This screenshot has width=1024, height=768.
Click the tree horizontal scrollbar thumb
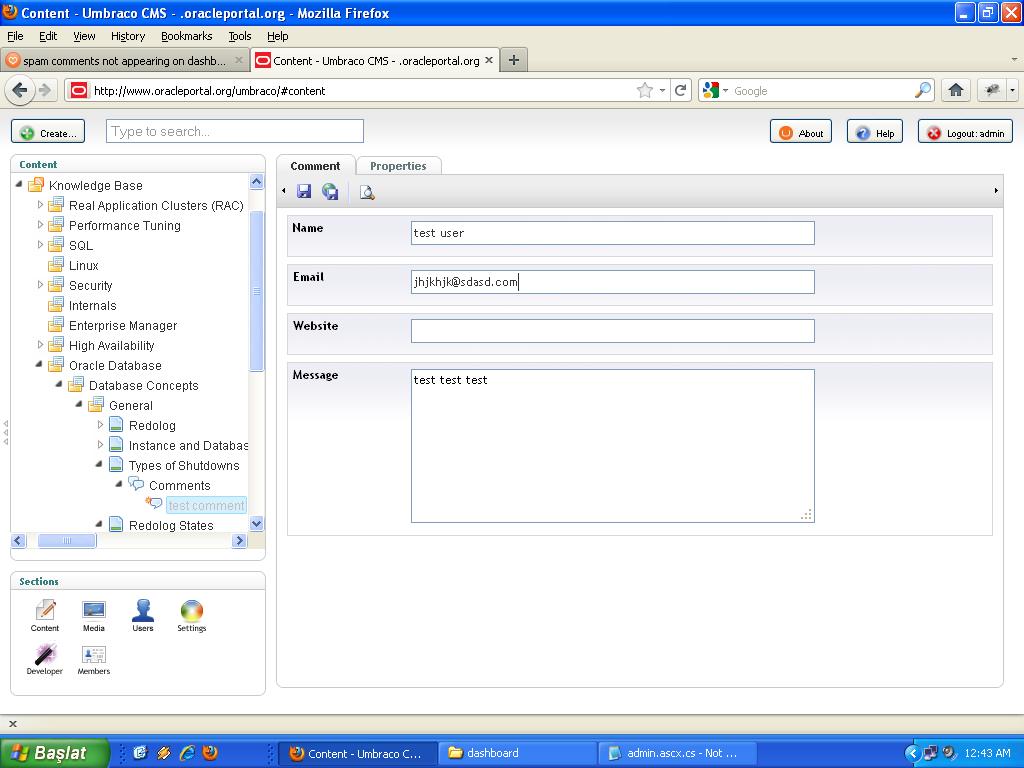(x=67, y=540)
